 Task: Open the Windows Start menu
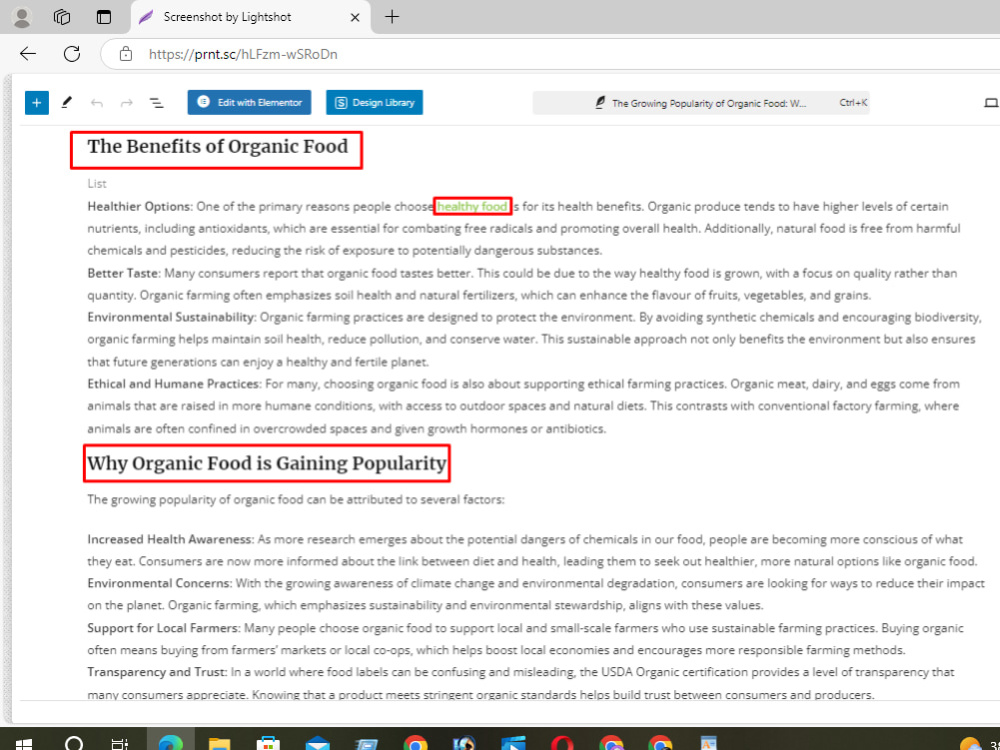24,744
